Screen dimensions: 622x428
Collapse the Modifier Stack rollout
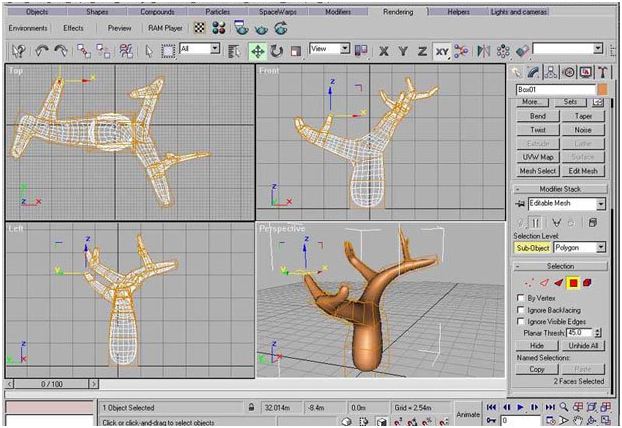pos(560,189)
